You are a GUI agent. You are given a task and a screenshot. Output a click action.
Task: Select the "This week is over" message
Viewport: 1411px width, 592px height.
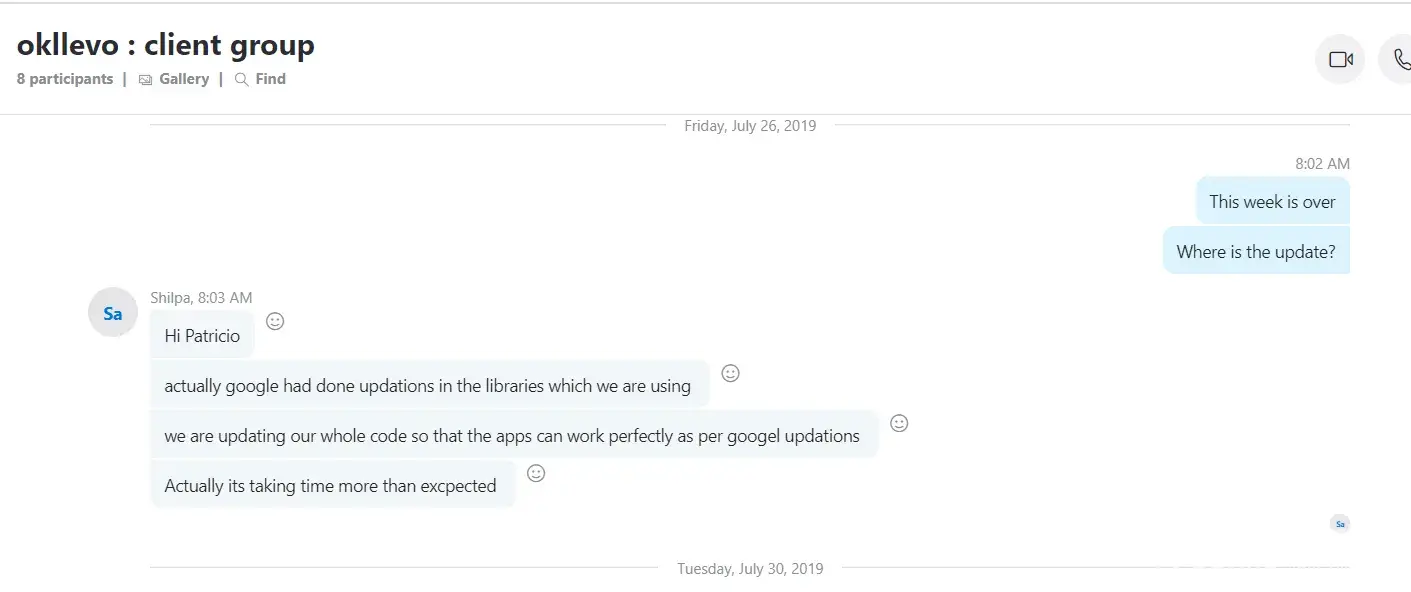coord(1272,202)
